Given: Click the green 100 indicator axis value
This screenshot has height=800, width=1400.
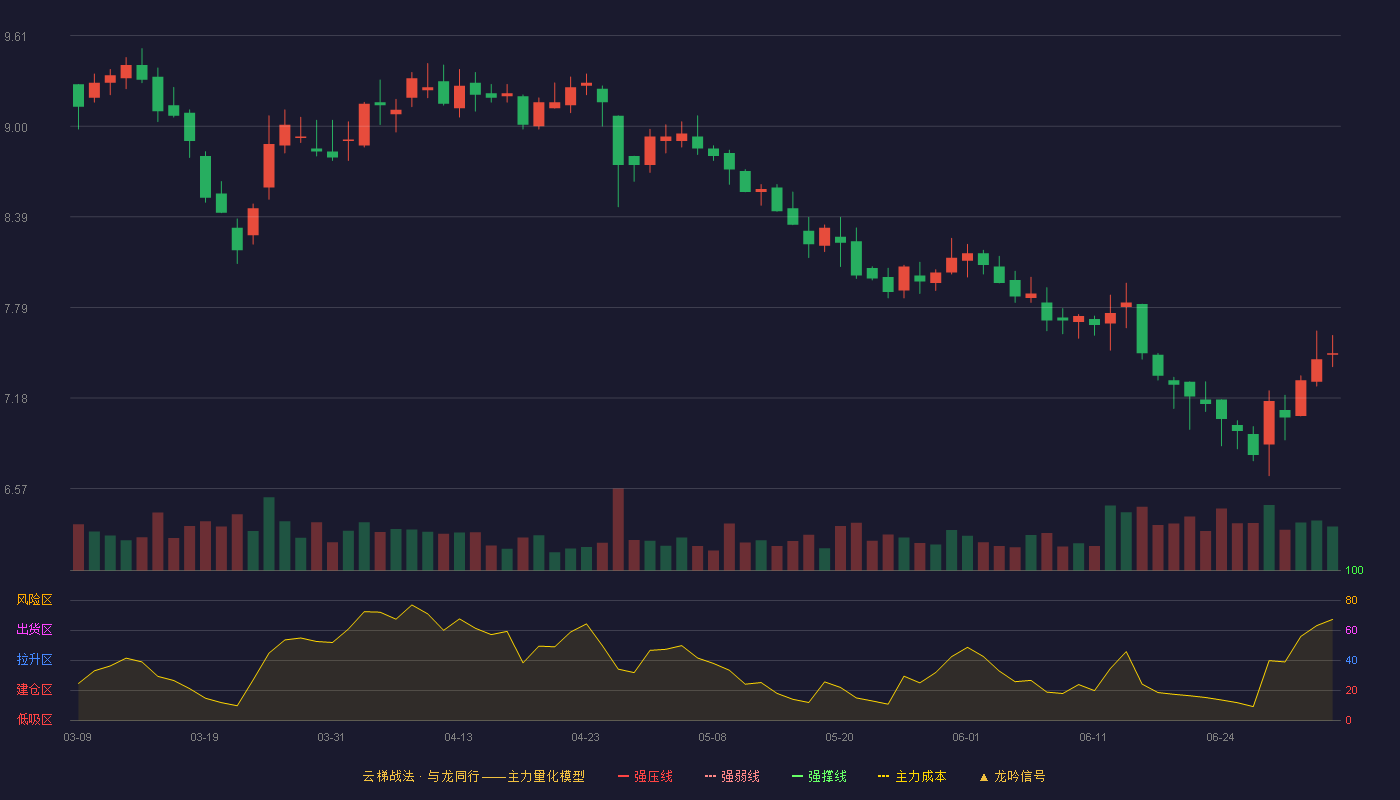Looking at the screenshot, I should click(x=1354, y=571).
